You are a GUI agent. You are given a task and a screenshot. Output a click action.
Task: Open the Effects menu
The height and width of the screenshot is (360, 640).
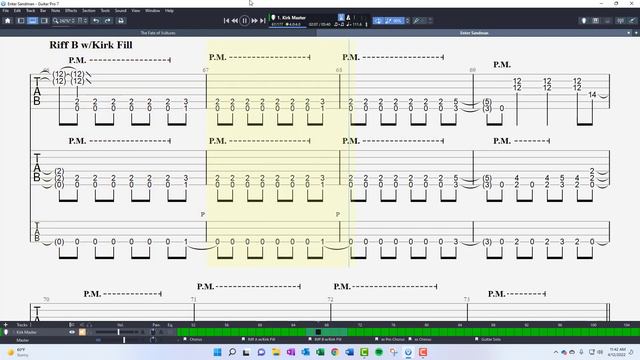(71, 11)
